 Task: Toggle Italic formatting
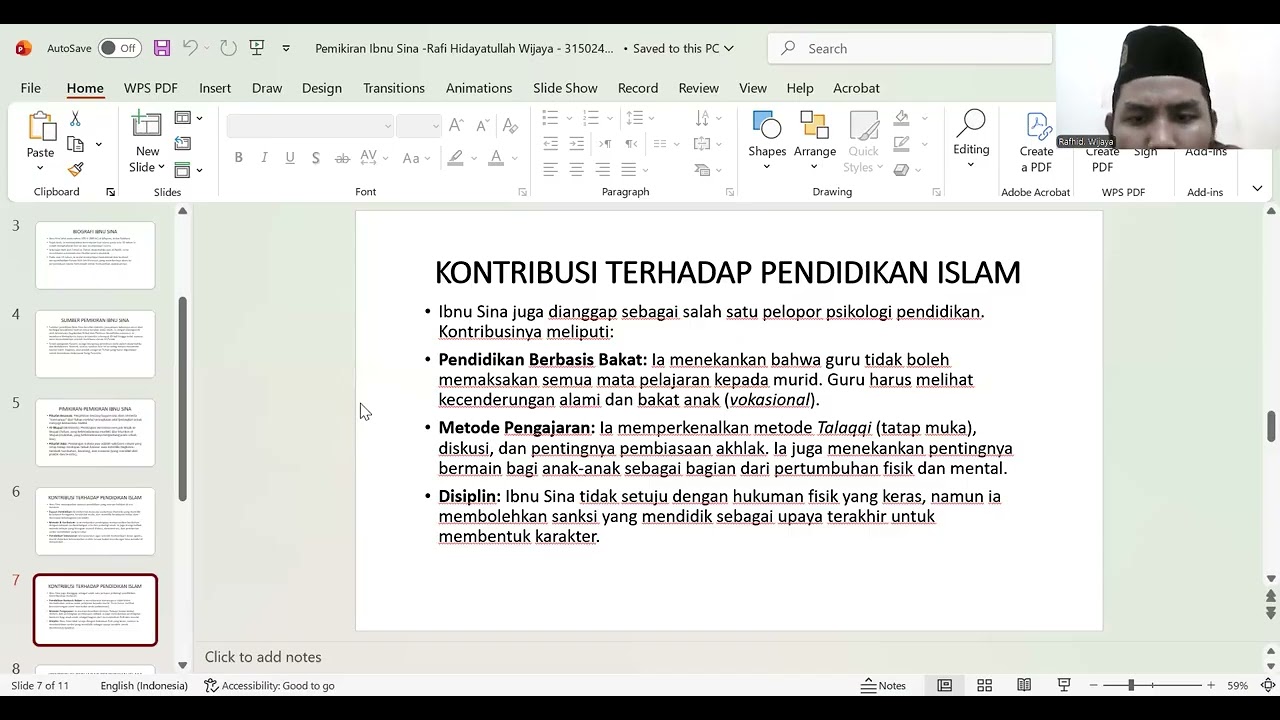click(264, 158)
